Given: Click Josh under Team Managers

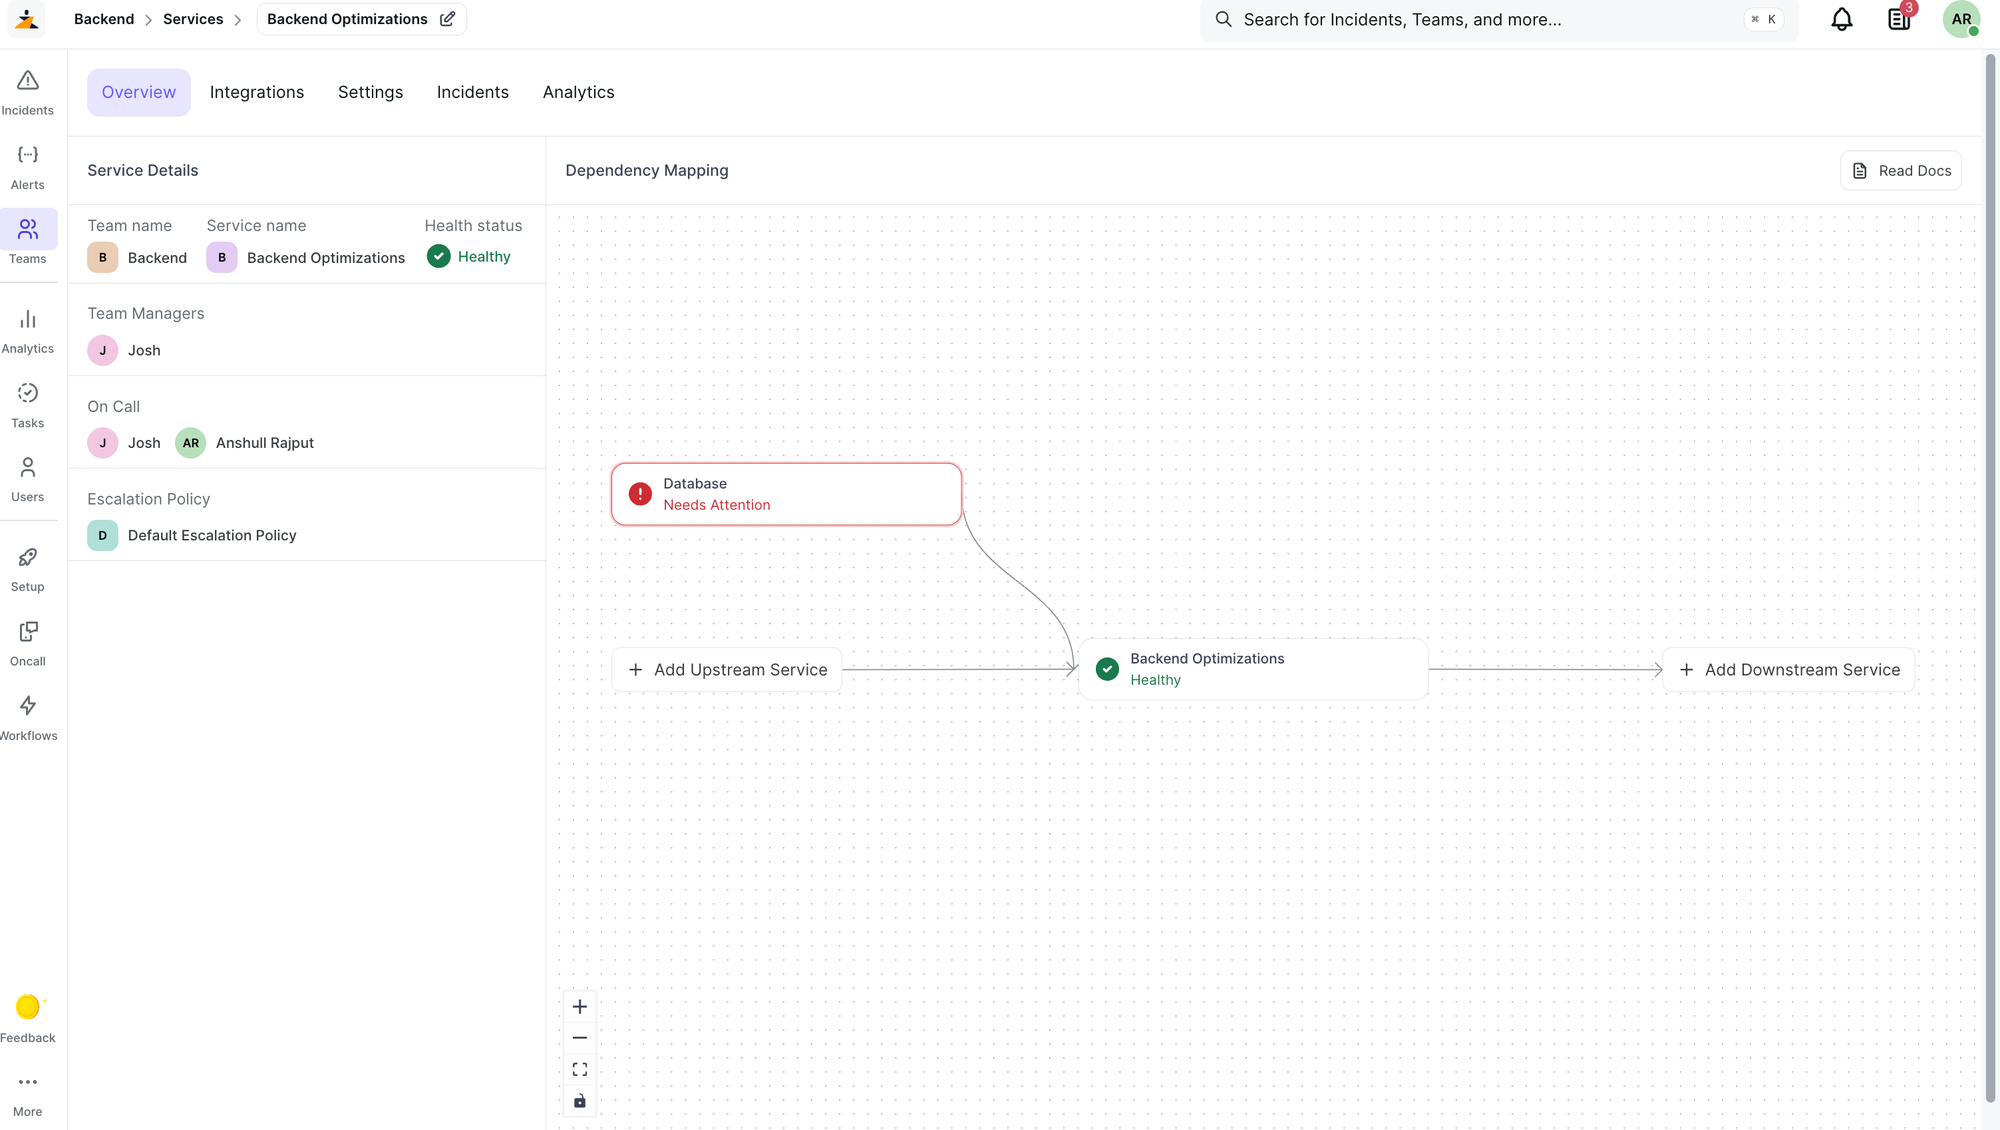Looking at the screenshot, I should tap(124, 351).
